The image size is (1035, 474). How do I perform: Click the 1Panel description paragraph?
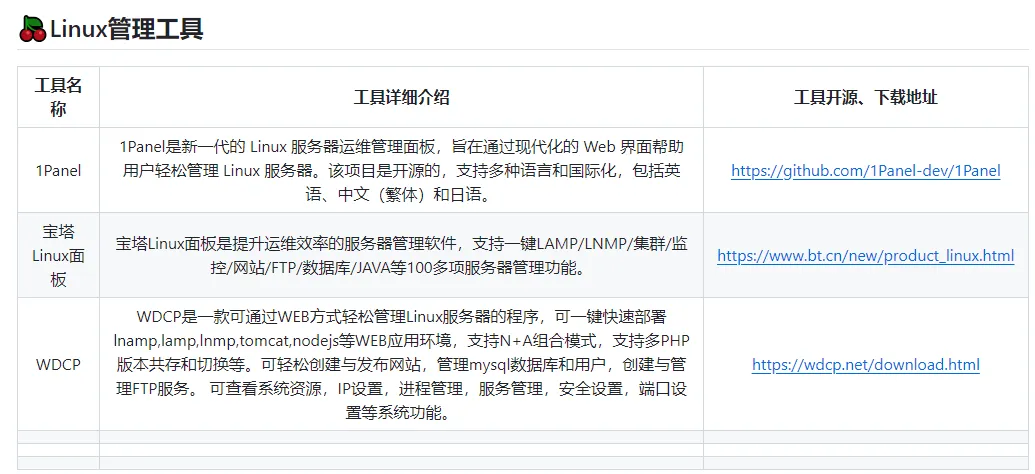pos(401,171)
